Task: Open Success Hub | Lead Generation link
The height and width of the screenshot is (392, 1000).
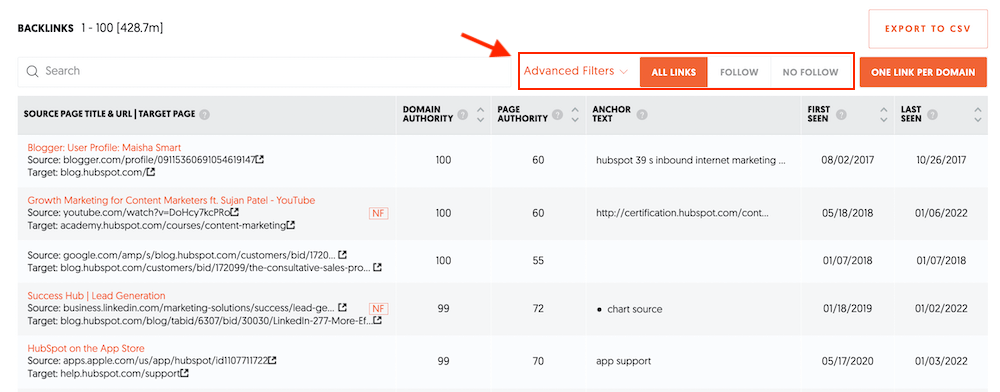Action: pos(96,296)
